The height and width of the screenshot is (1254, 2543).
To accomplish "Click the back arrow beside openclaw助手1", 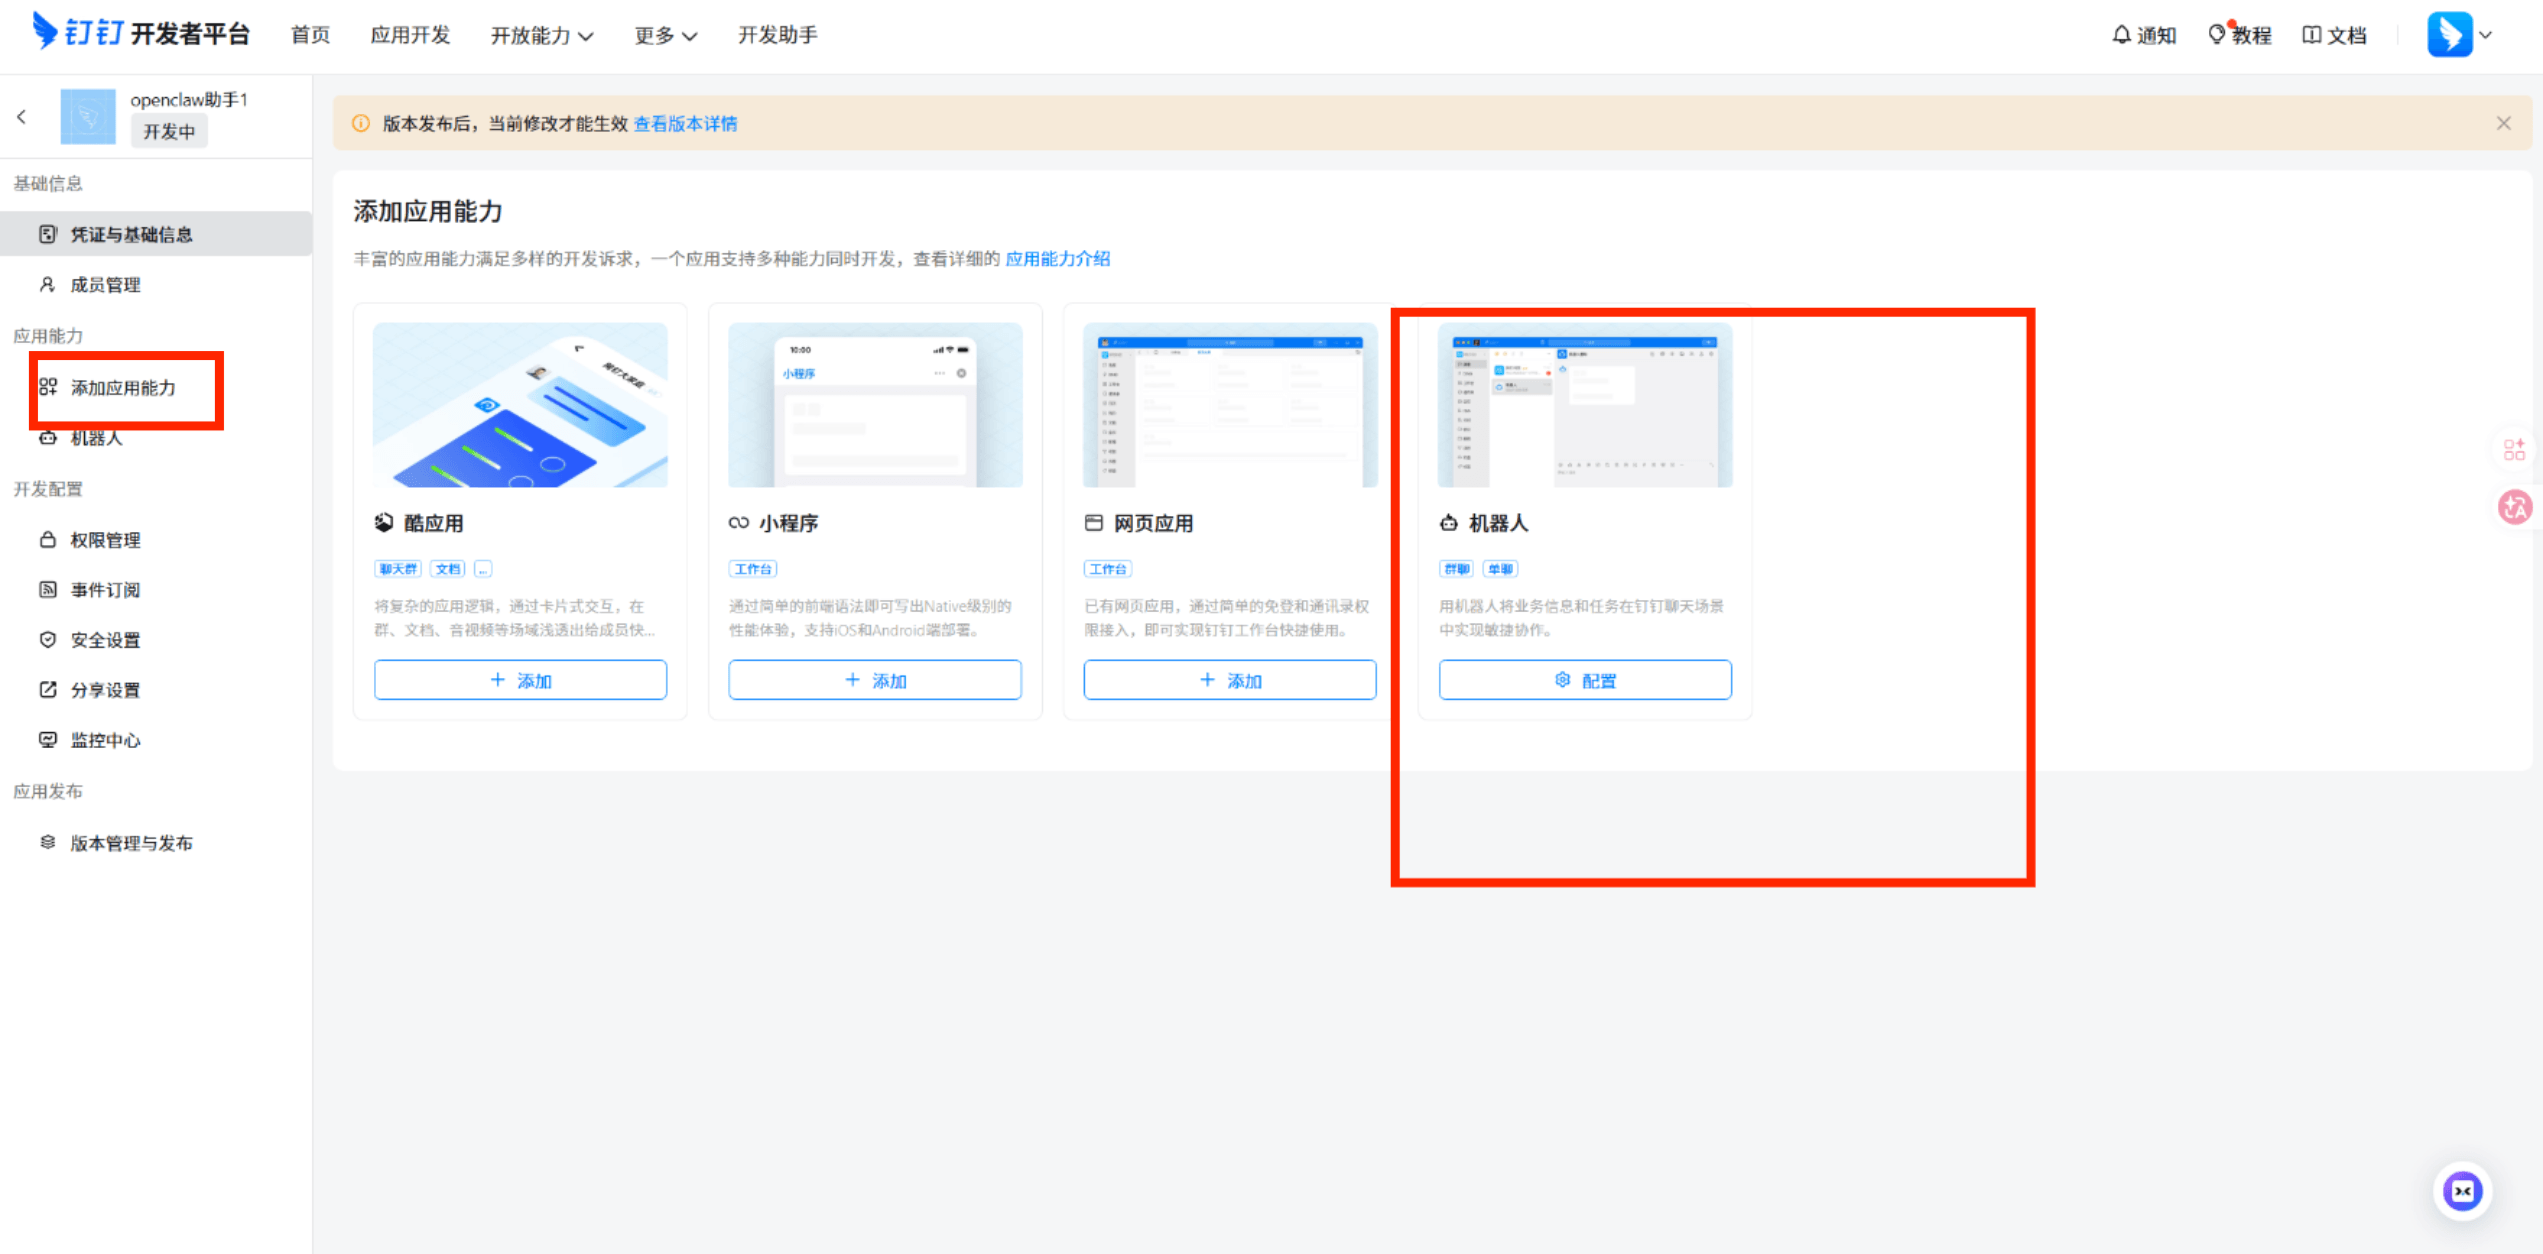I will tap(22, 117).
